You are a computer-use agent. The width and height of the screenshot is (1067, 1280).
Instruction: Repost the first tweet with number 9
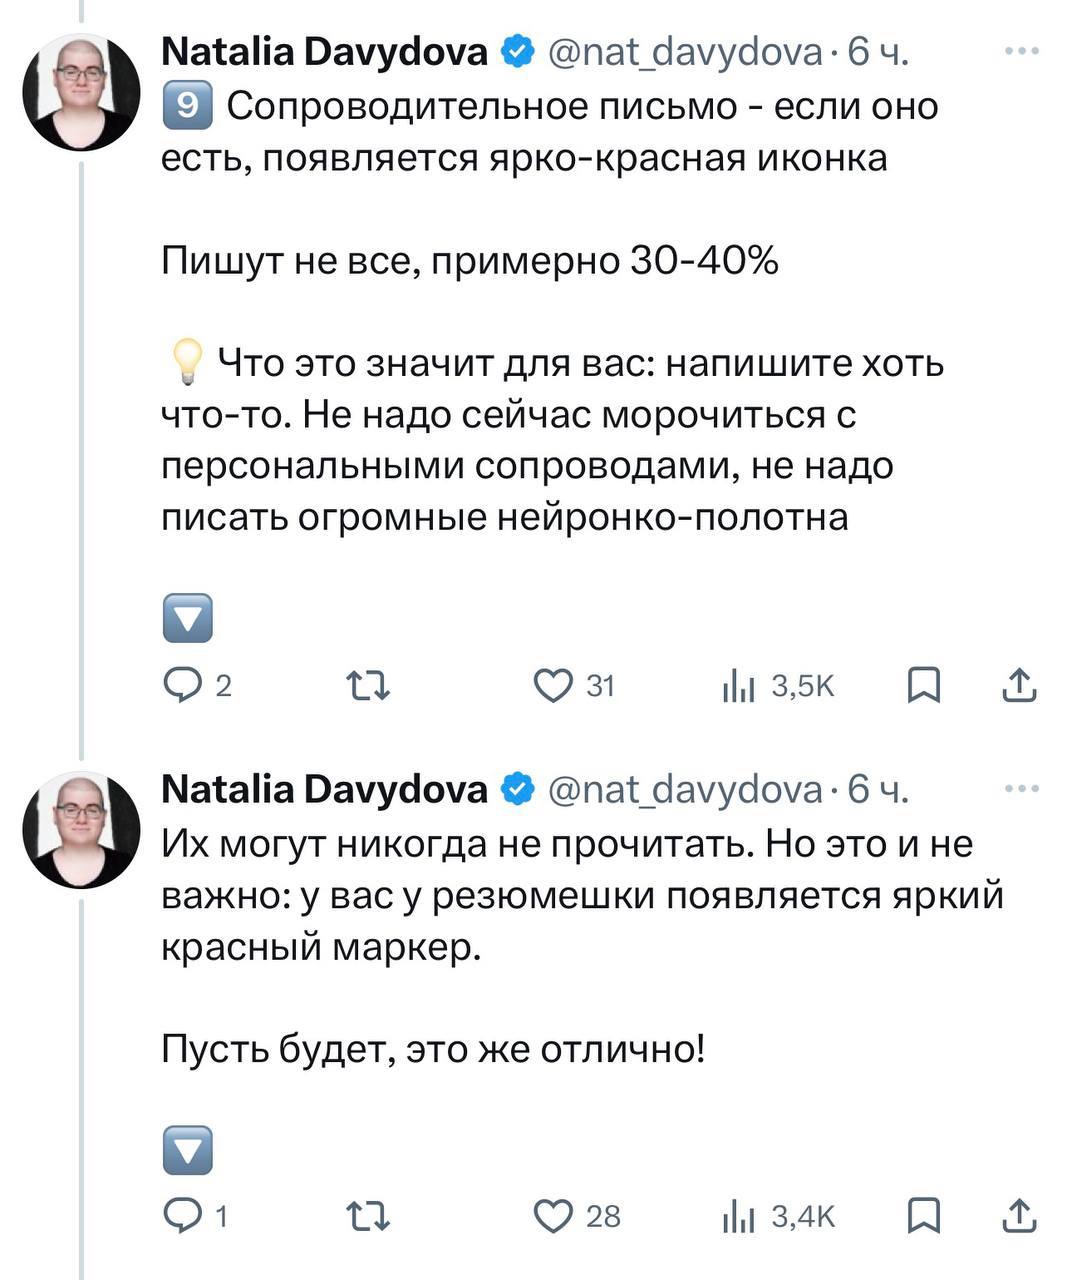point(367,686)
